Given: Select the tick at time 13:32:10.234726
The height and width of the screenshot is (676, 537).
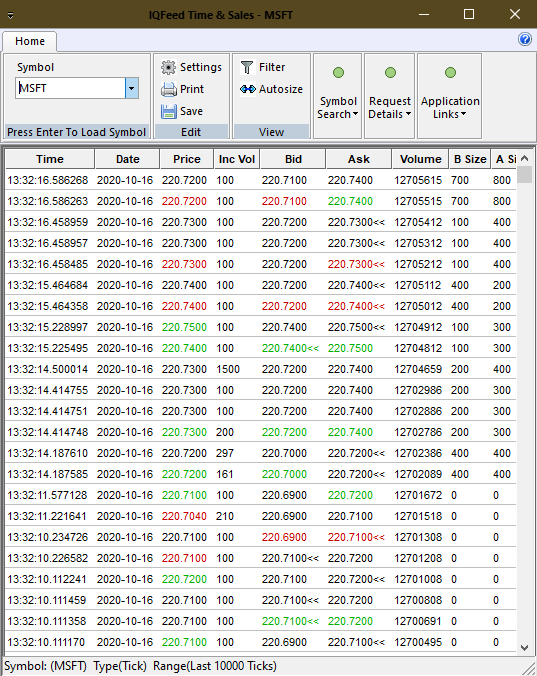Looking at the screenshot, I should coord(261,538).
